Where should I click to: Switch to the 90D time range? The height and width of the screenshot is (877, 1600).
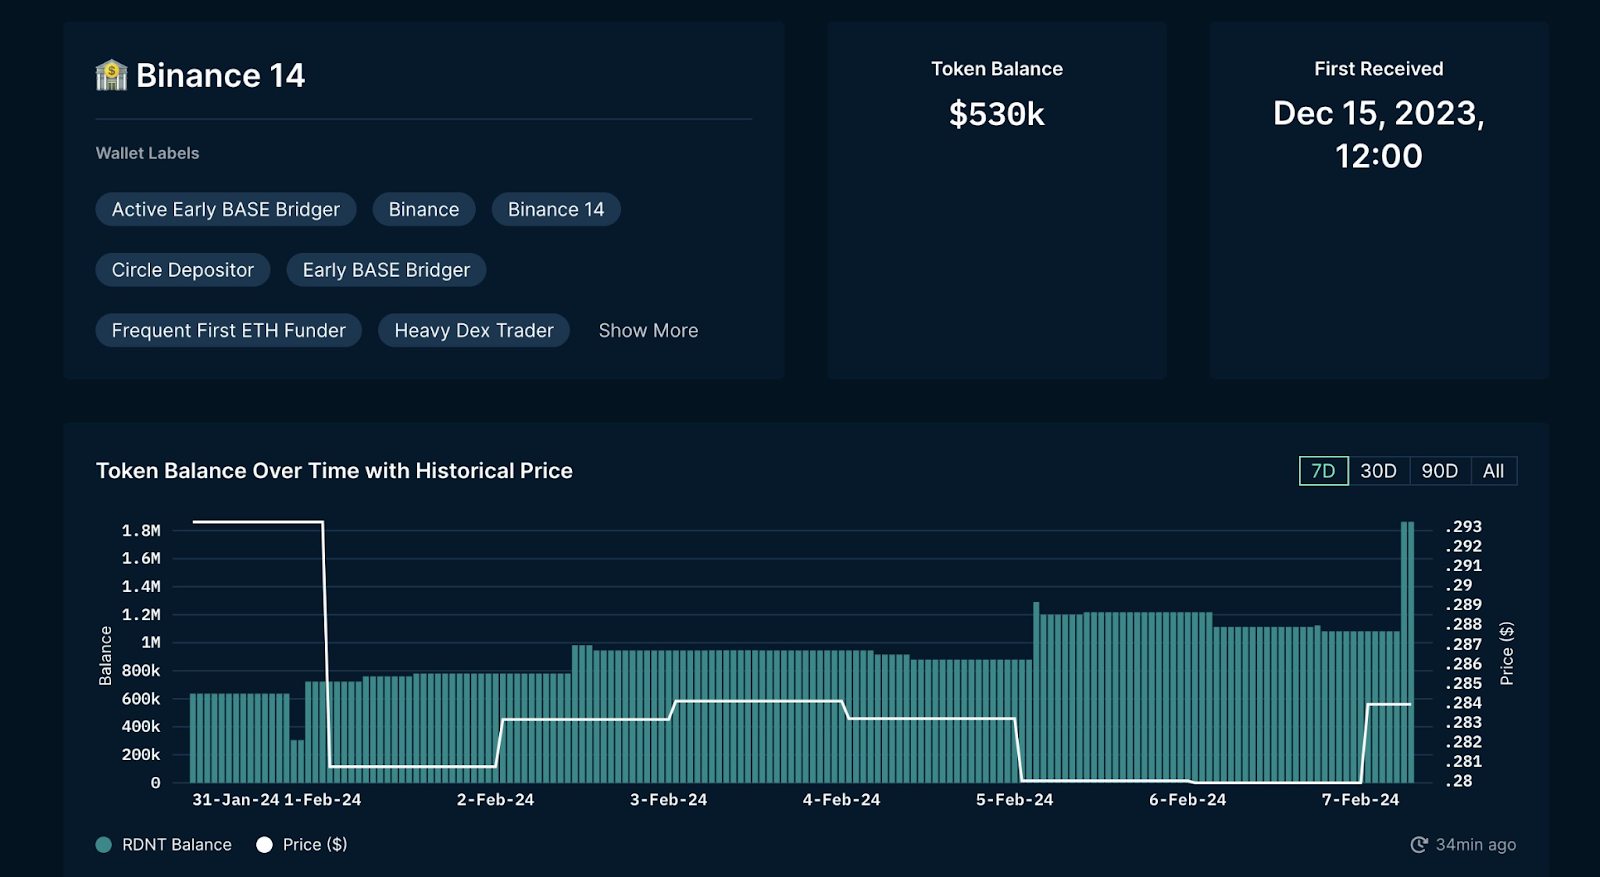point(1439,471)
